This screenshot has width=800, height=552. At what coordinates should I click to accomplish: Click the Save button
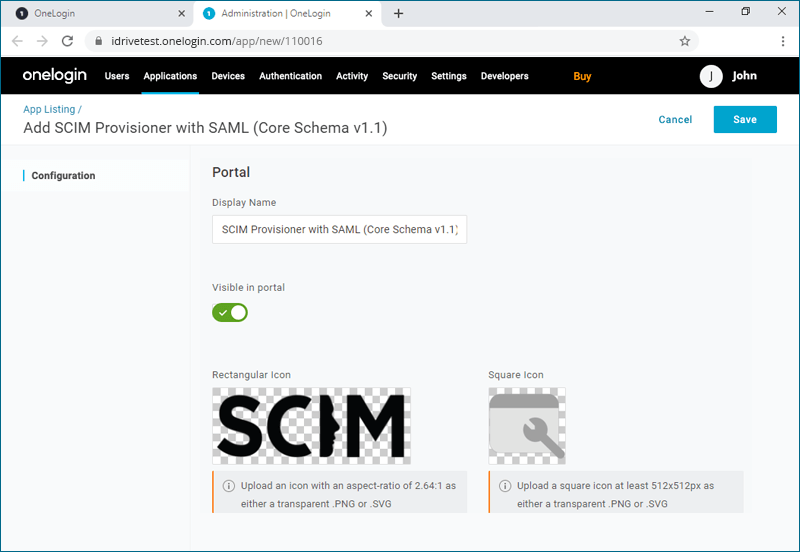[744, 119]
